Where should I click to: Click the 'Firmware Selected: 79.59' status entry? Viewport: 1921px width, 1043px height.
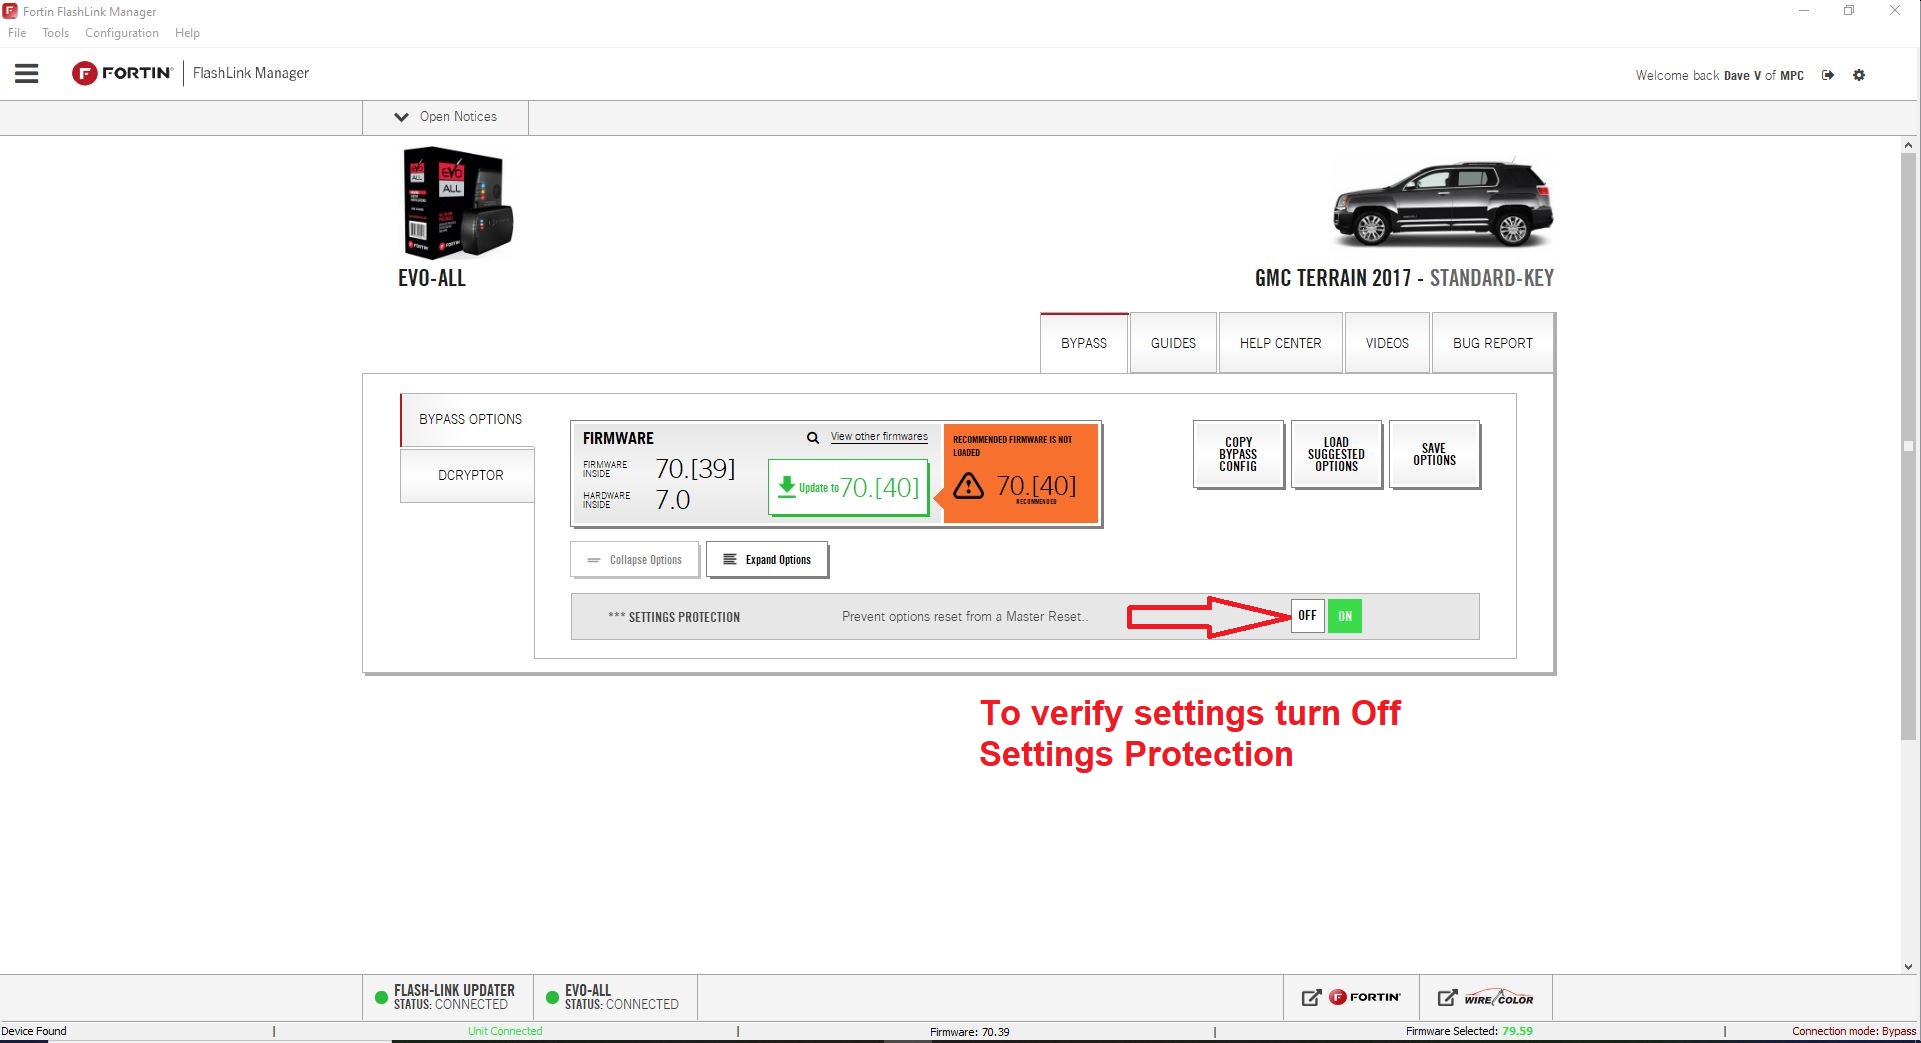[x=1469, y=1031]
